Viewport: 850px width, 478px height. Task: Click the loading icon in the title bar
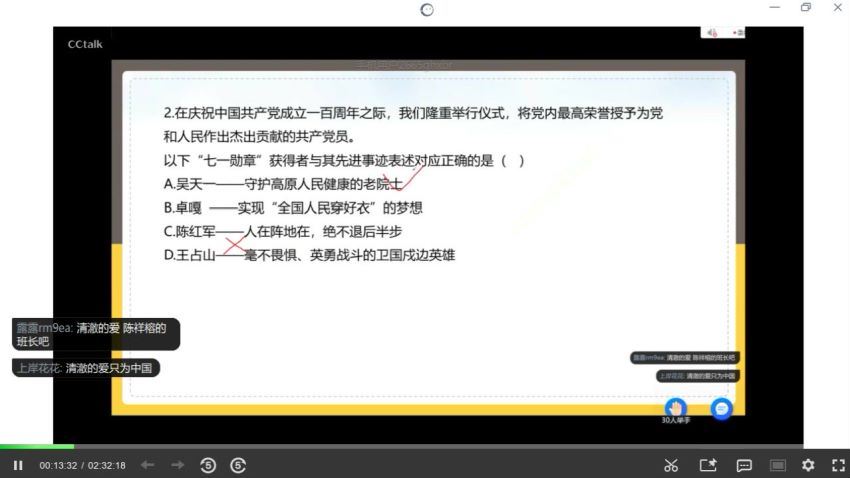[x=427, y=9]
